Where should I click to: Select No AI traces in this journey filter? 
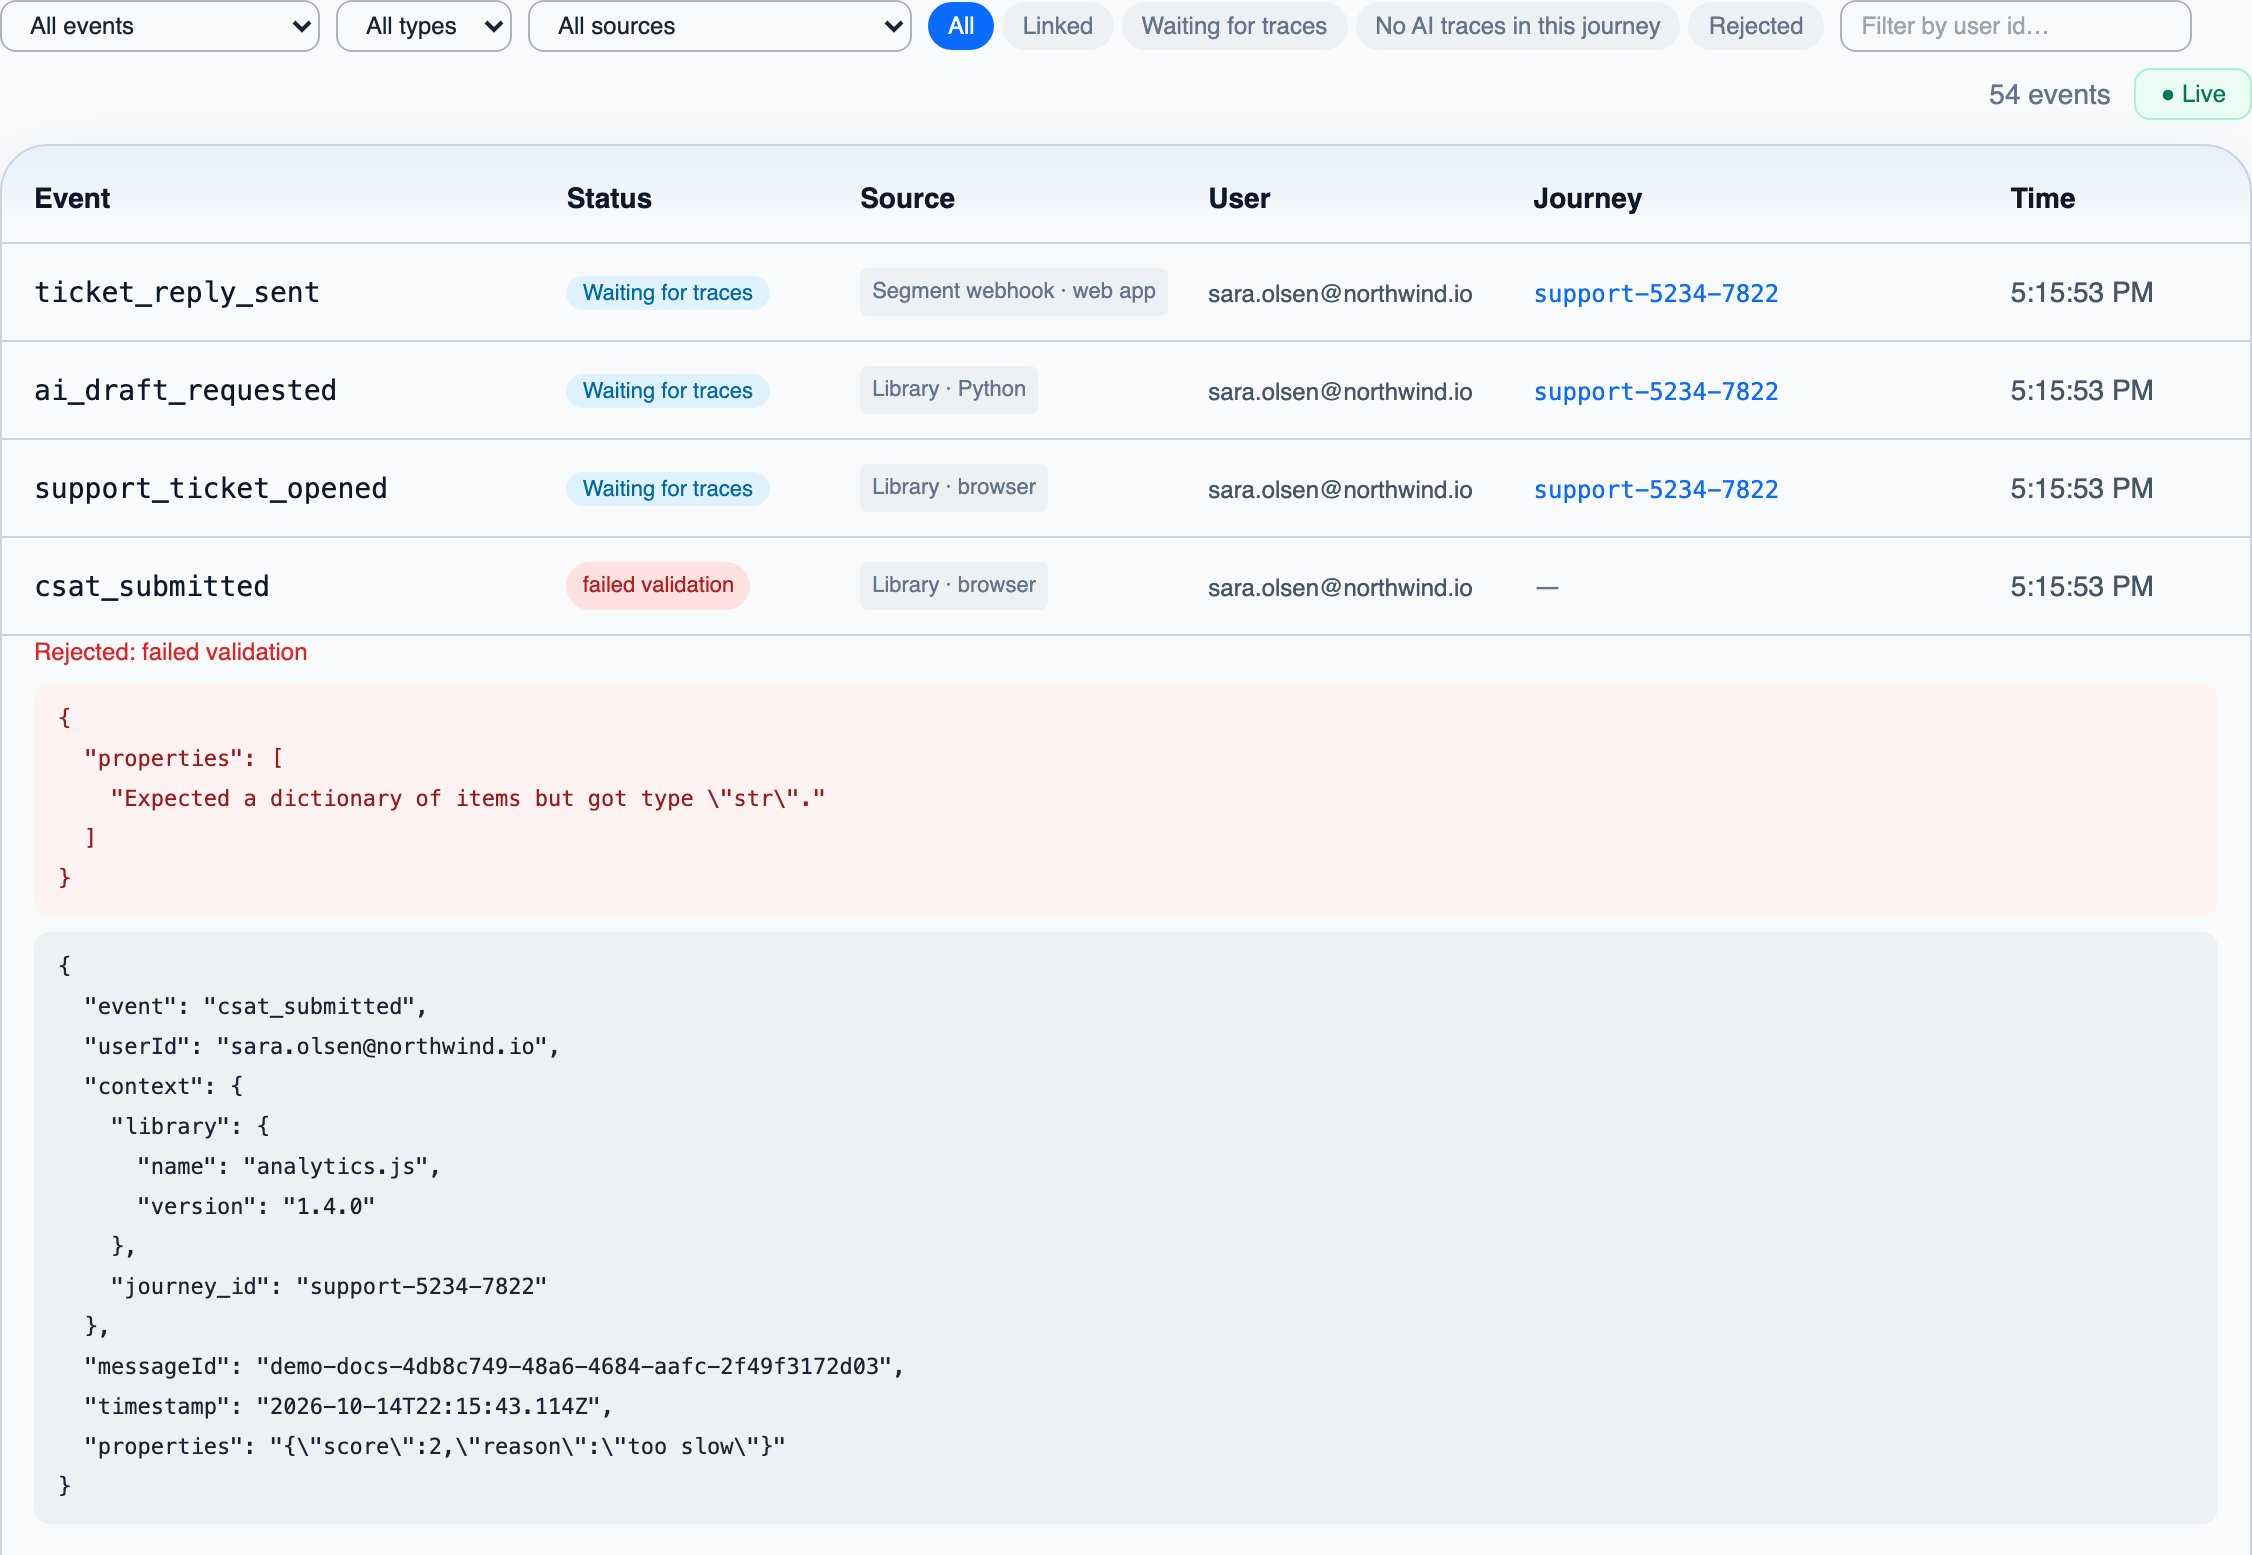[x=1517, y=26]
